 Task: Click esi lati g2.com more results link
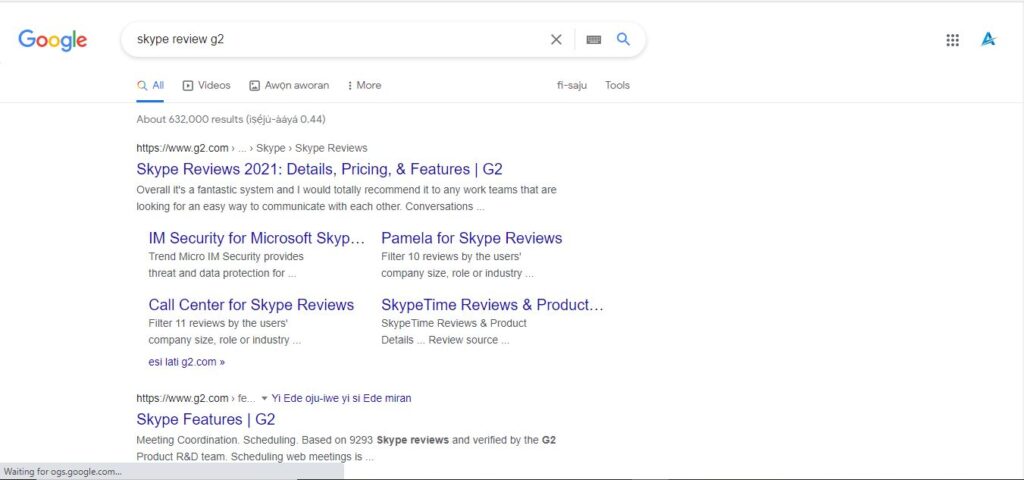pos(187,362)
